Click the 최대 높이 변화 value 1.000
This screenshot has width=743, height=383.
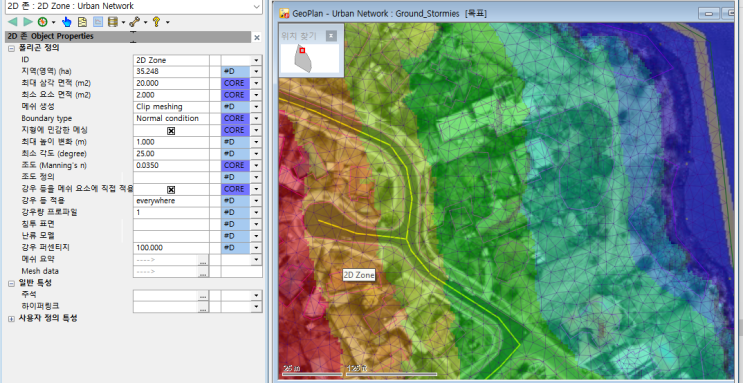click(x=171, y=142)
